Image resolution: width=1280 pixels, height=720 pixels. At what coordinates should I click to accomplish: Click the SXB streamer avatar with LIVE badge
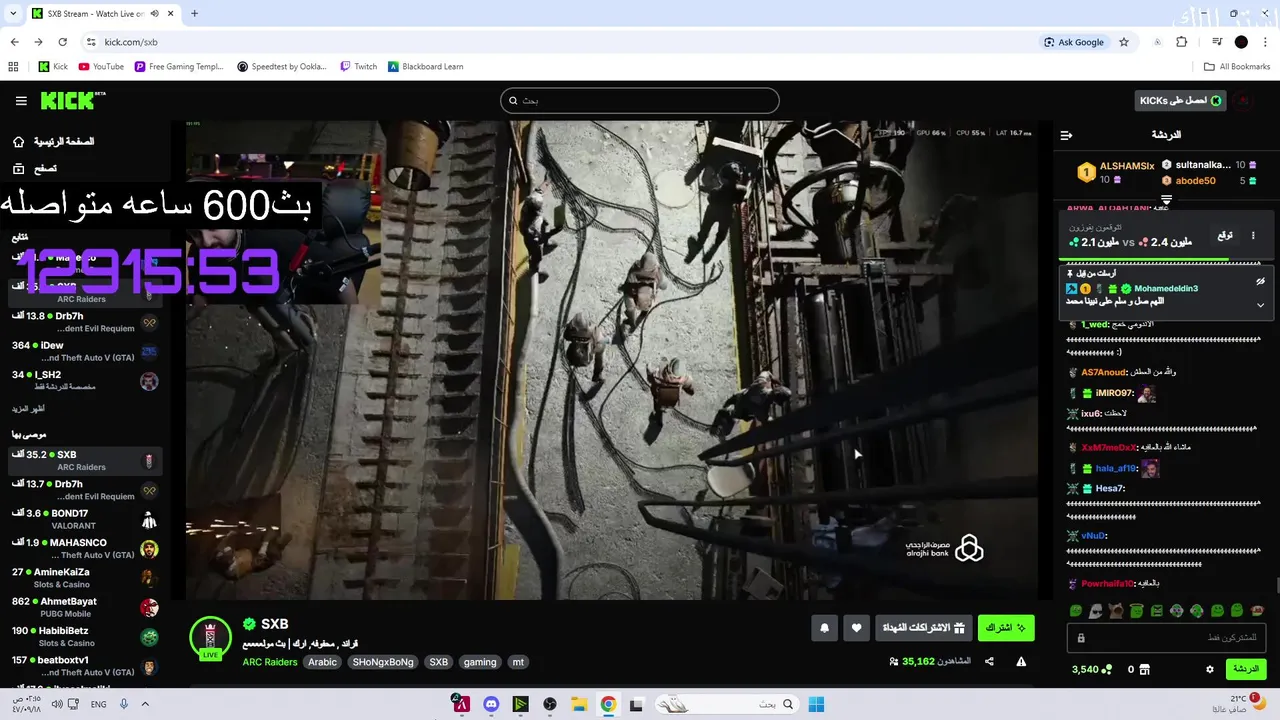click(x=210, y=639)
